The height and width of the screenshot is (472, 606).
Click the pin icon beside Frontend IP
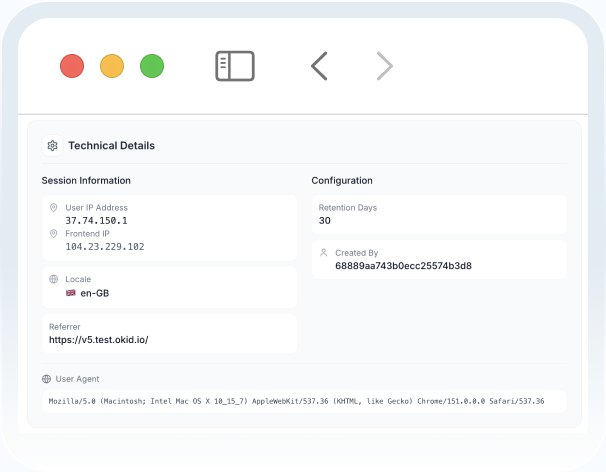pos(54,233)
